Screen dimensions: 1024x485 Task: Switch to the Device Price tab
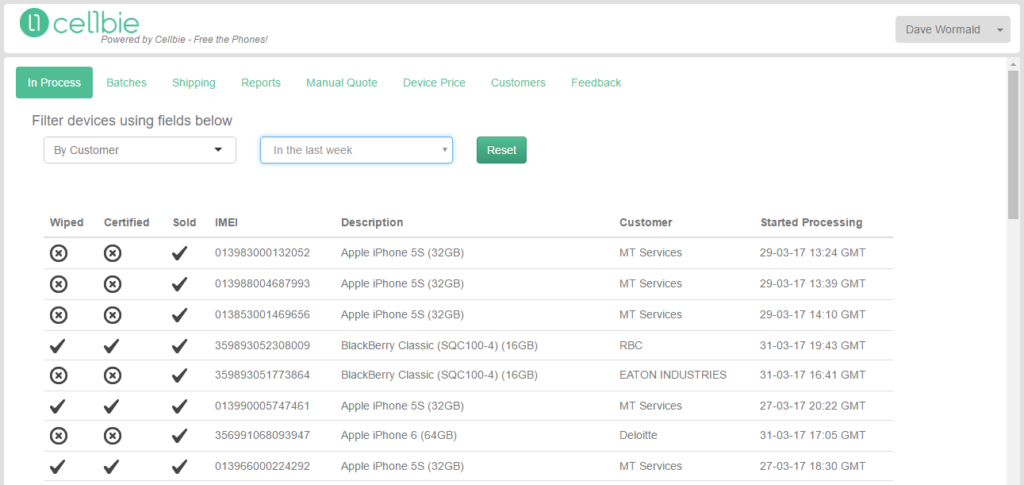coord(434,83)
